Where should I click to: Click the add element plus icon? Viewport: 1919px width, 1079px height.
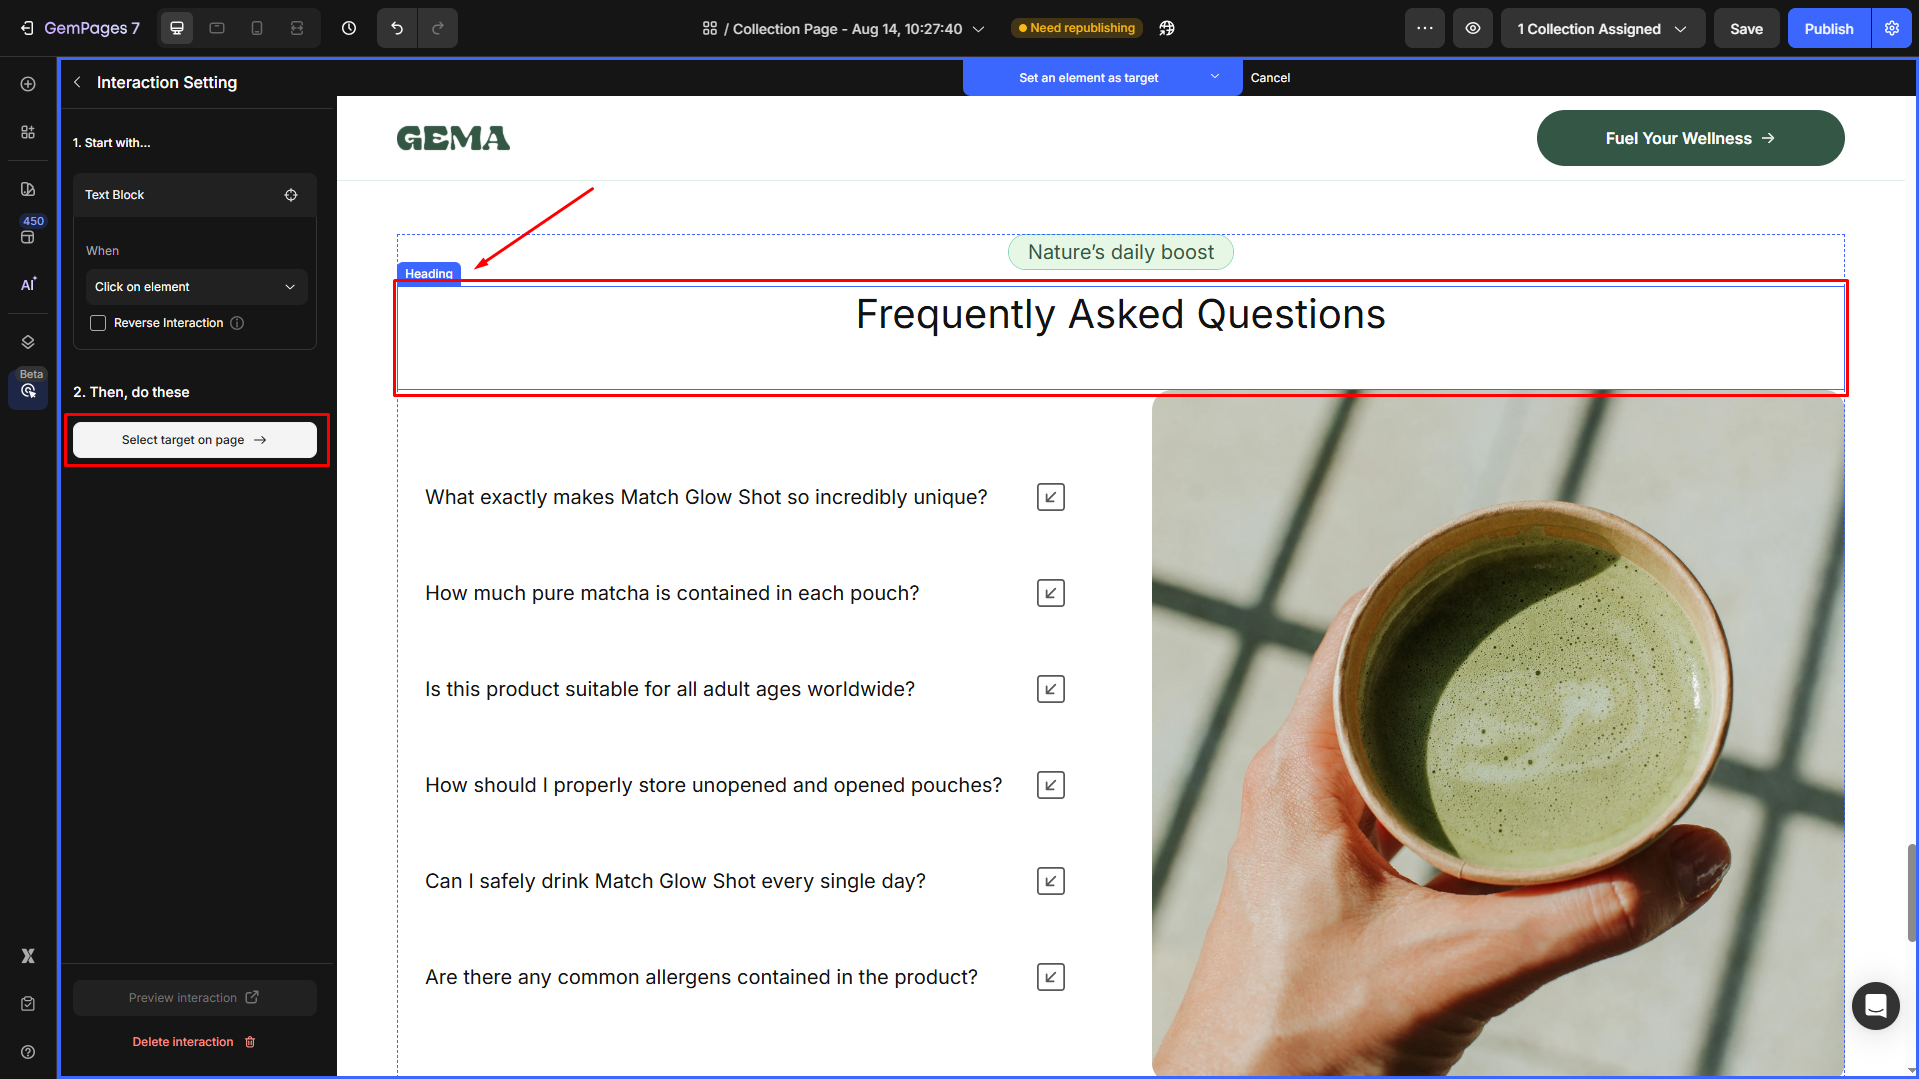28,84
